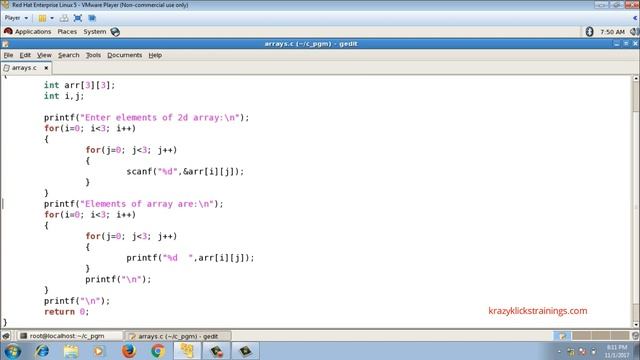The image size is (640, 360).
Task: Enter VMware full screen mode icon
Action: pos(78,18)
